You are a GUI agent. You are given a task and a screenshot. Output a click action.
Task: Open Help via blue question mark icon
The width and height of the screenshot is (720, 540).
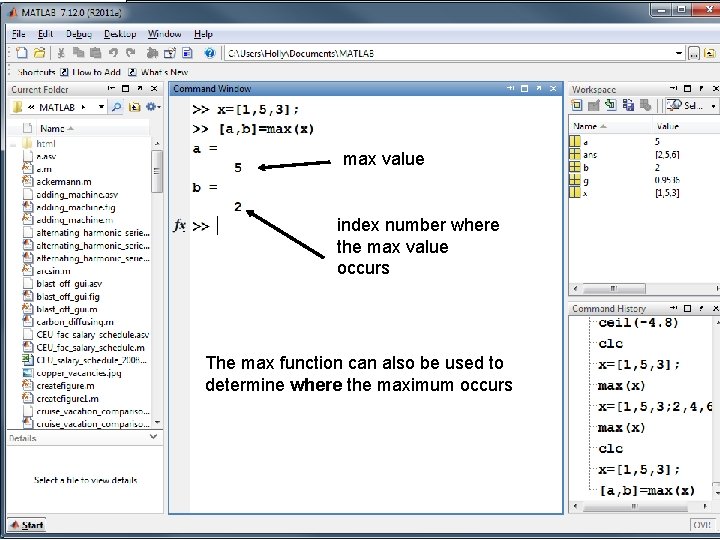pos(209,53)
